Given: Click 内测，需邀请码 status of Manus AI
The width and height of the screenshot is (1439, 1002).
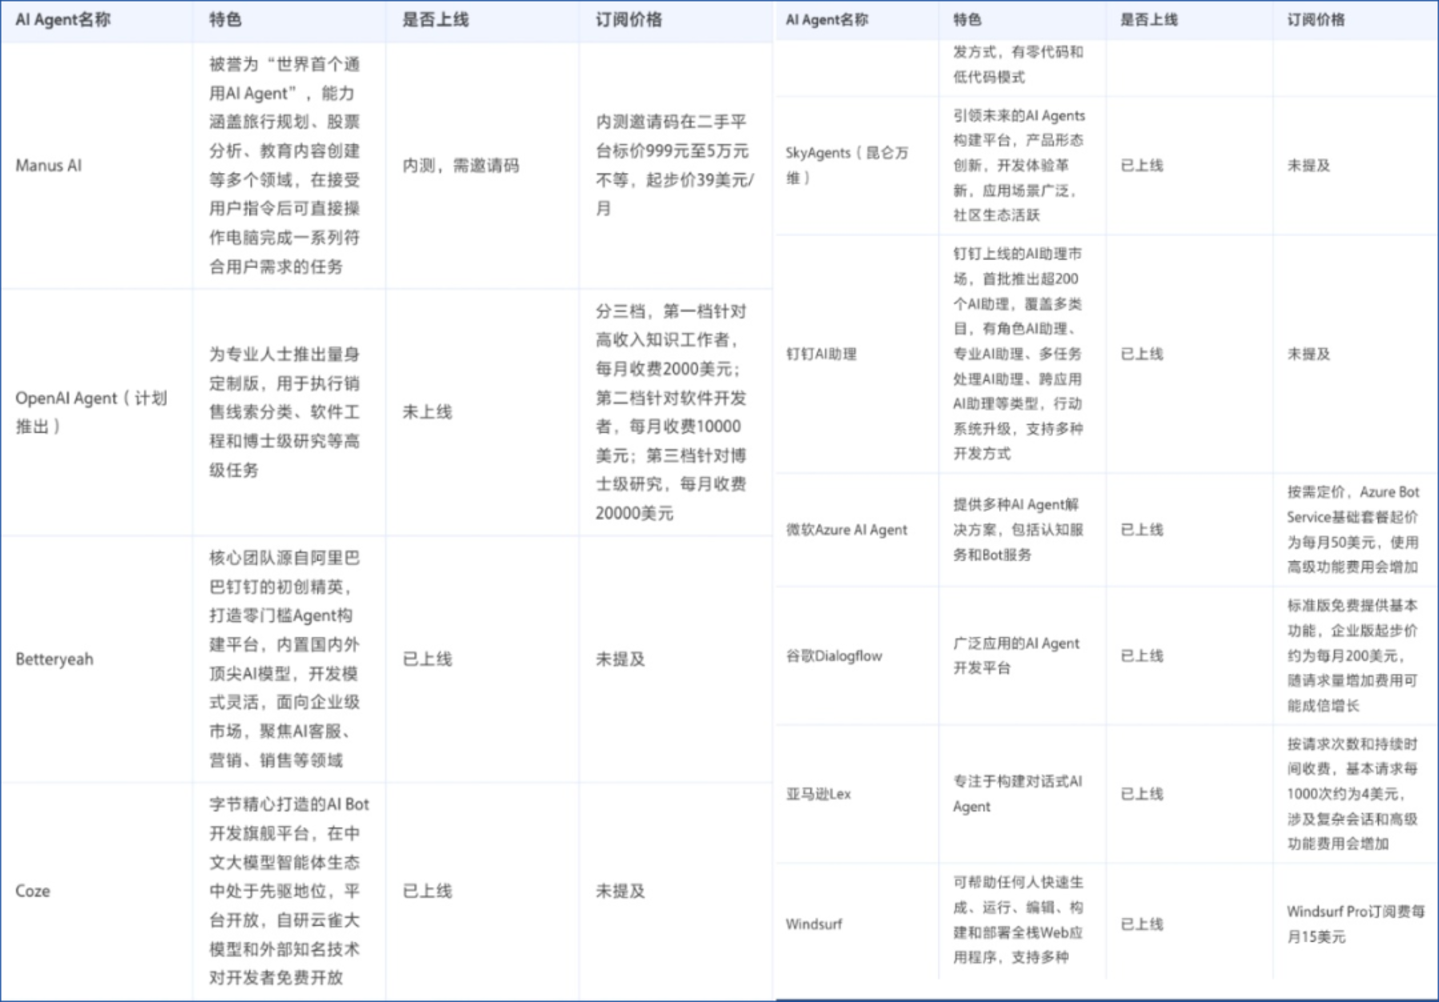Looking at the screenshot, I should pos(461,165).
